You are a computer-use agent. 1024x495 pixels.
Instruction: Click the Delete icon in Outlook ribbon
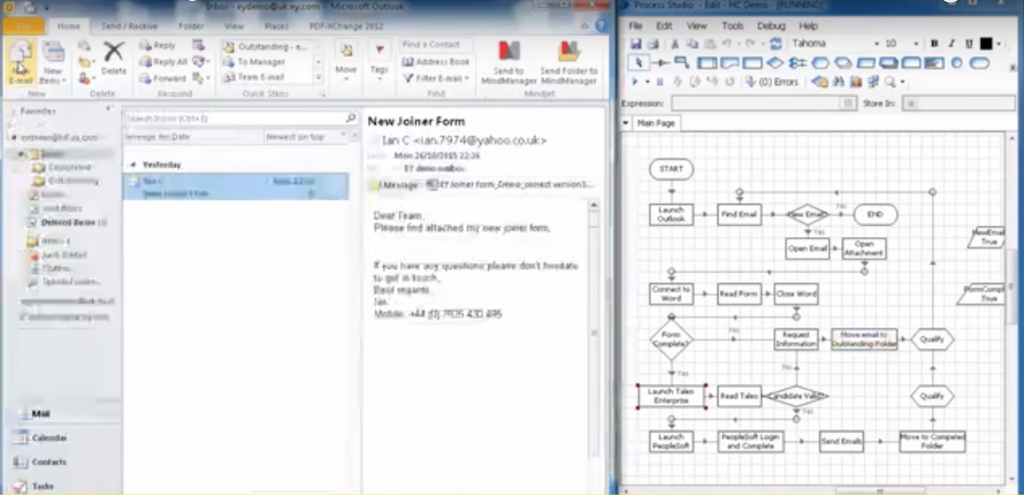pyautogui.click(x=114, y=57)
